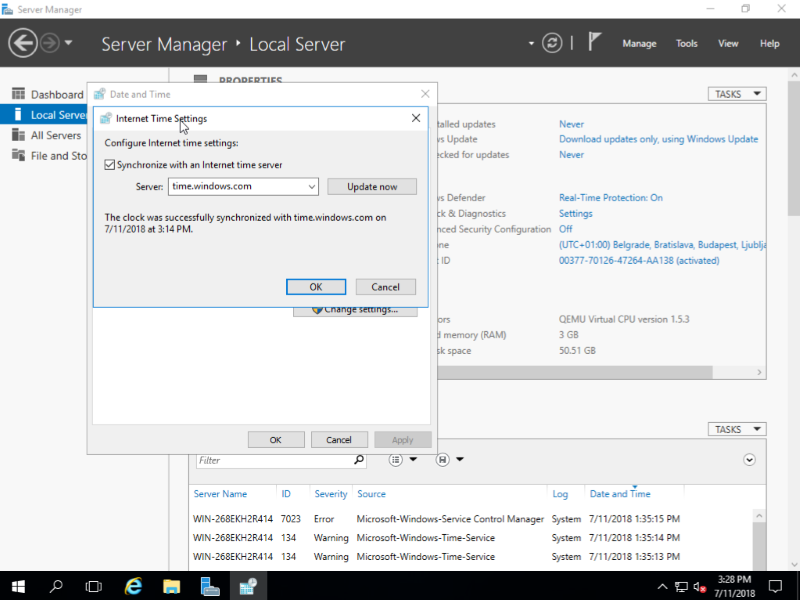Open the View menu
The image size is (800, 600).
728,44
